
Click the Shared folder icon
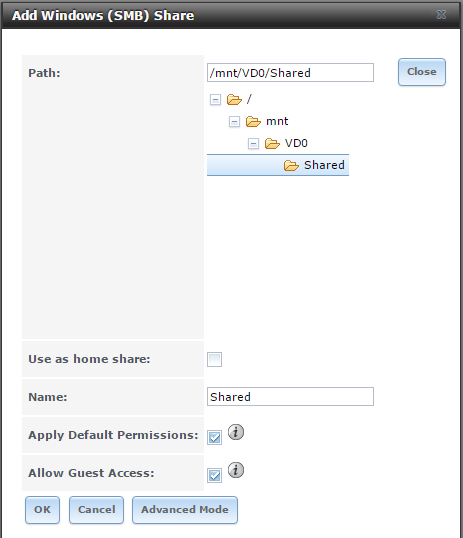point(291,165)
